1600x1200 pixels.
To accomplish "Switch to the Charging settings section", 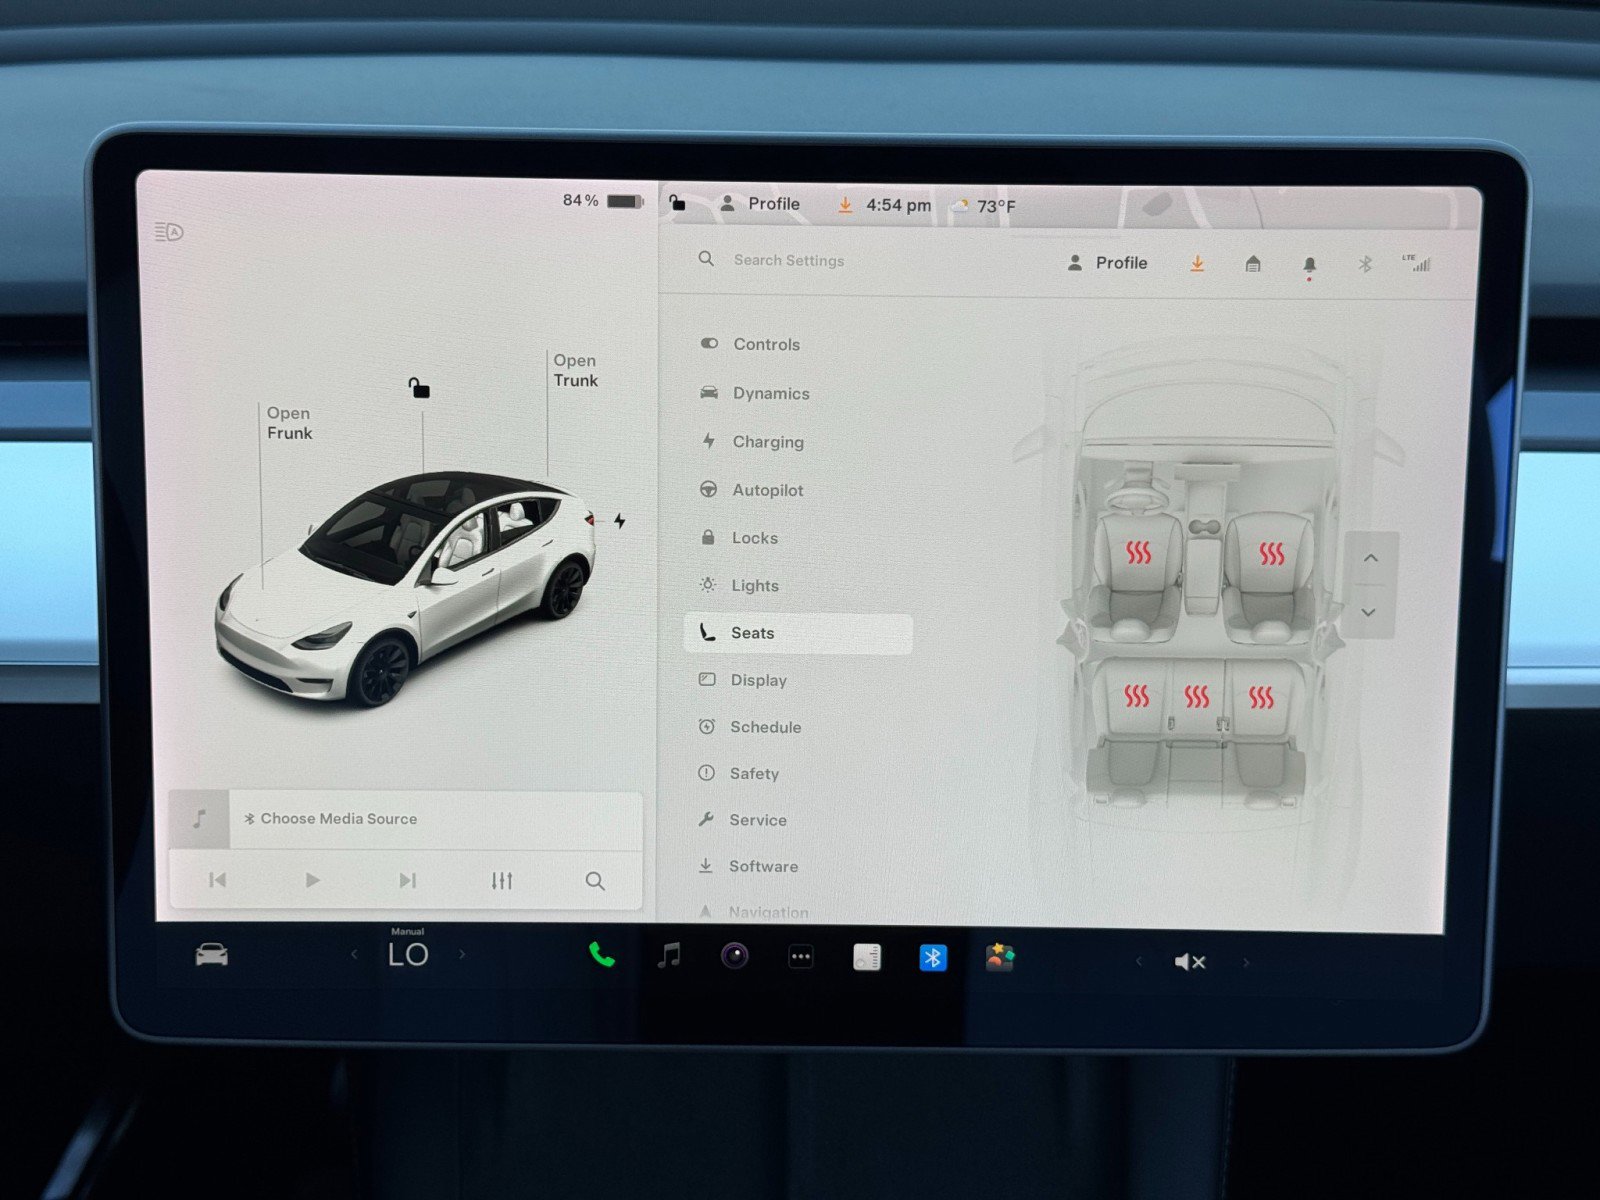I will pyautogui.click(x=766, y=441).
